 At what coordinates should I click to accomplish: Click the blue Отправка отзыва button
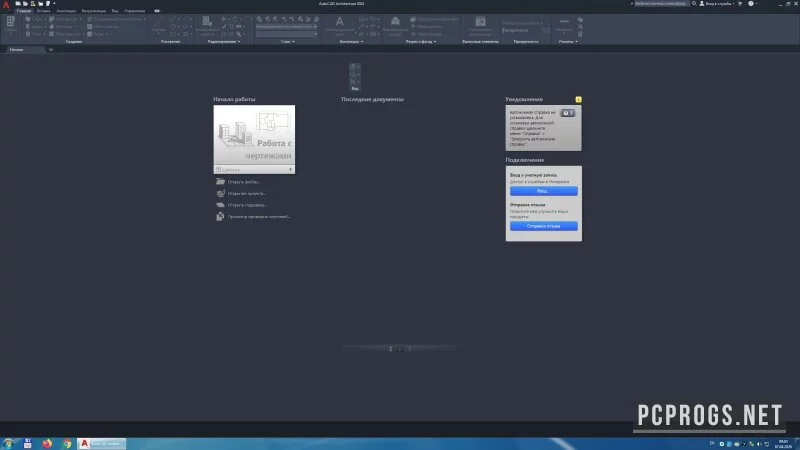[x=543, y=226]
